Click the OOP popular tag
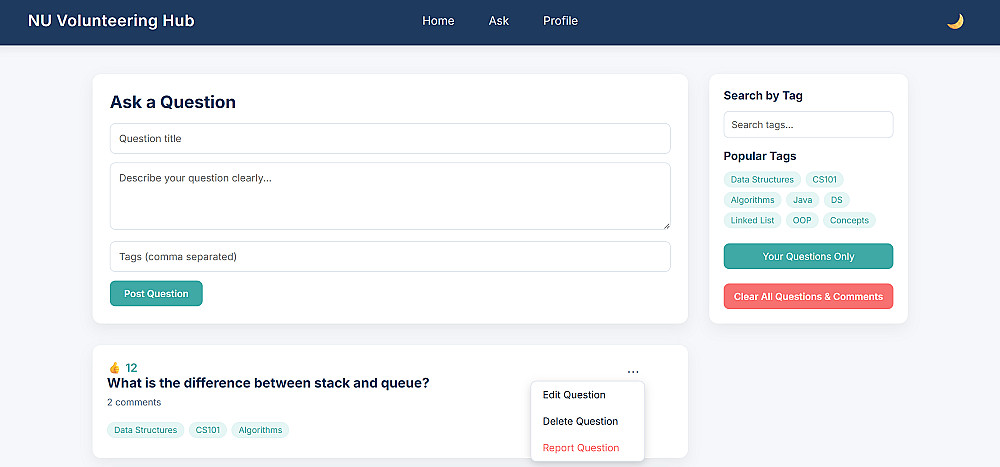The height and width of the screenshot is (467, 1000). pyautogui.click(x=802, y=220)
